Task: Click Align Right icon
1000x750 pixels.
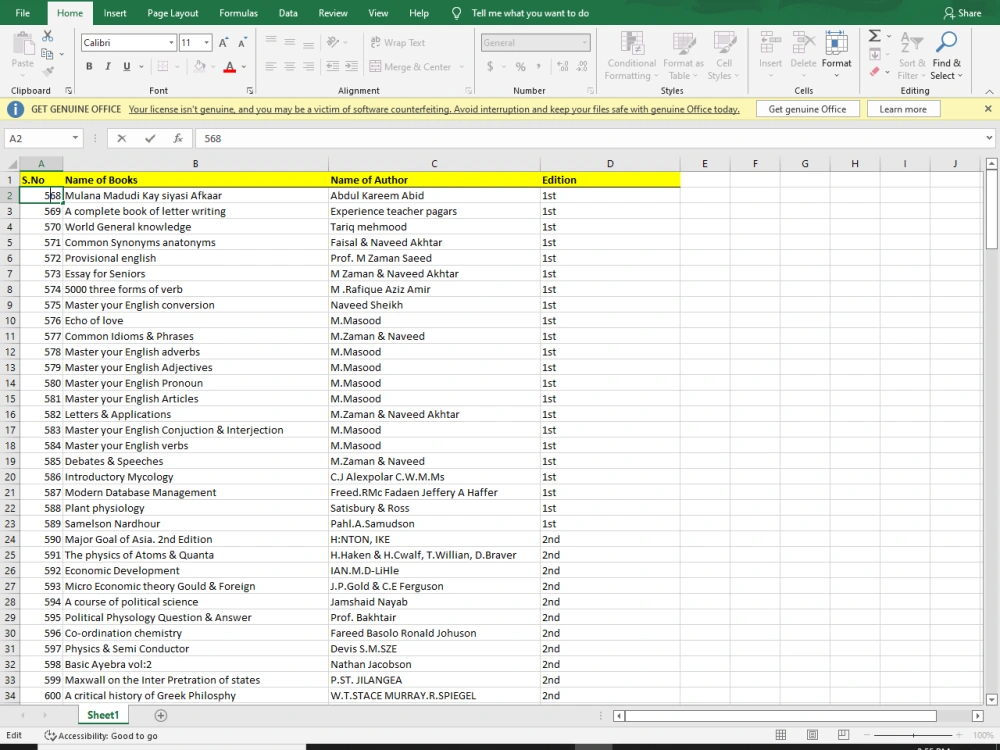Action: click(309, 66)
